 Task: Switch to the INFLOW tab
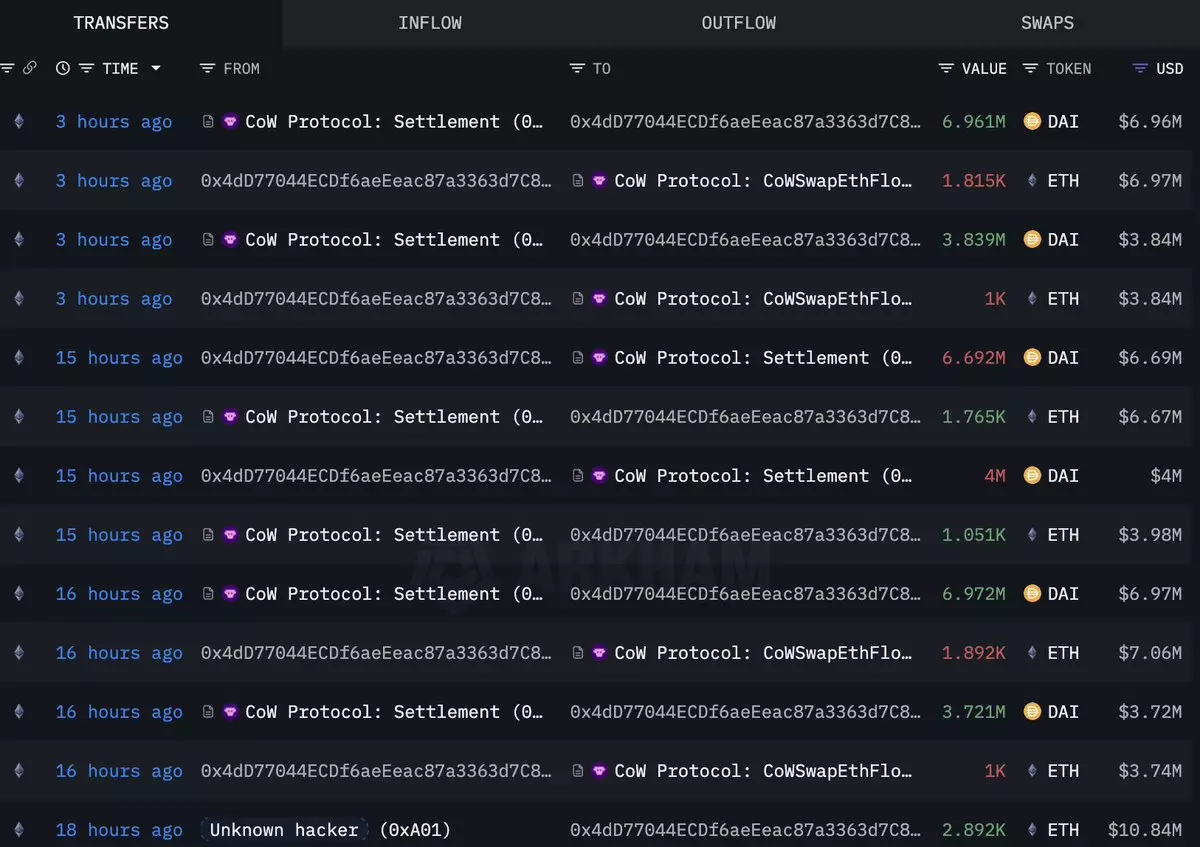430,23
